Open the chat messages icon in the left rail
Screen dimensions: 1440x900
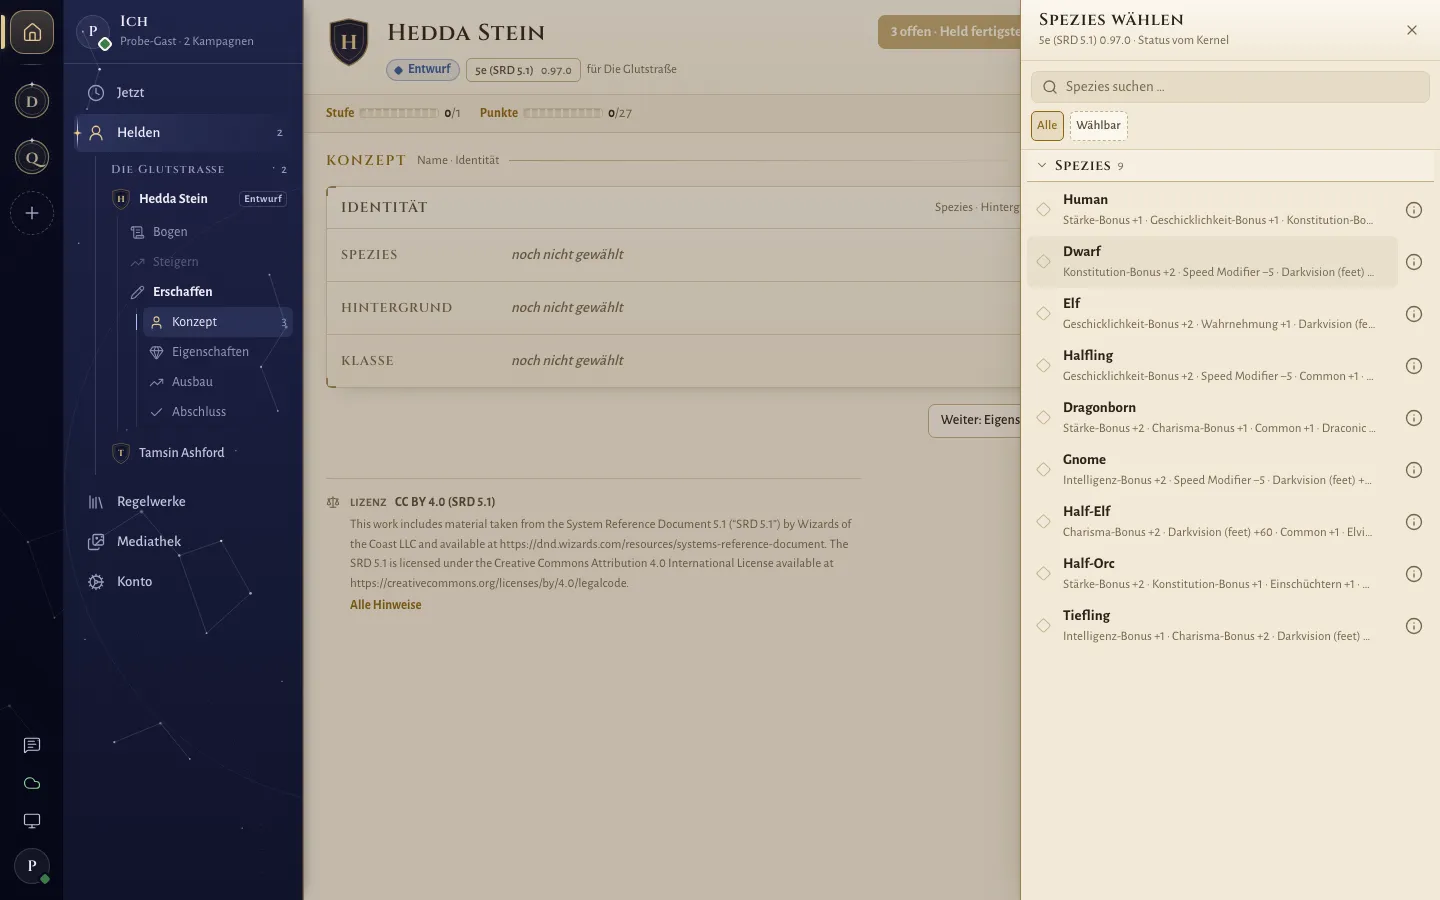pyautogui.click(x=32, y=745)
